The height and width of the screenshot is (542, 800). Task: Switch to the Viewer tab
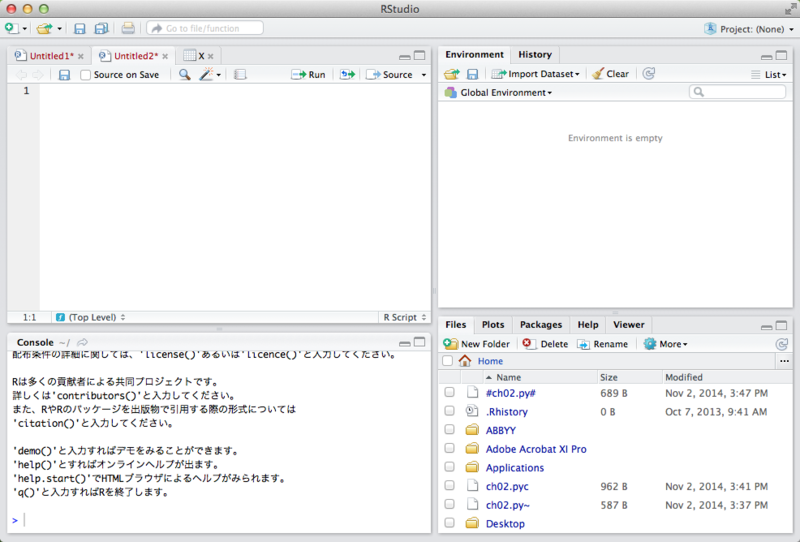[629, 325]
